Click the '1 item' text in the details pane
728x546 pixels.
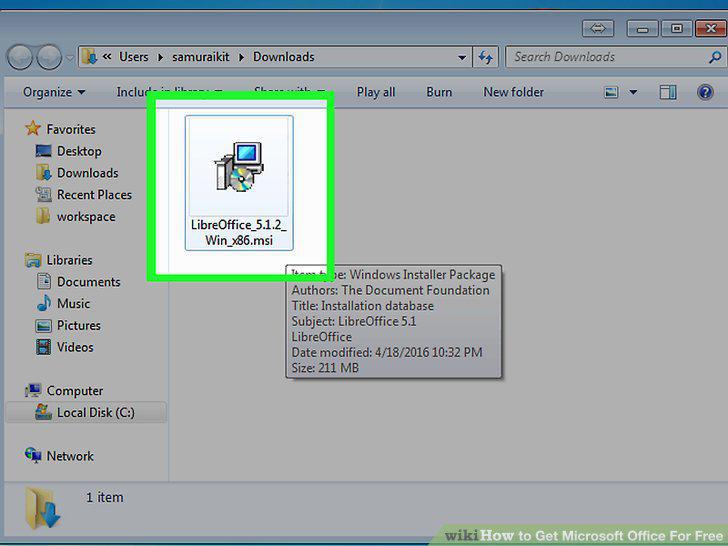pos(105,497)
